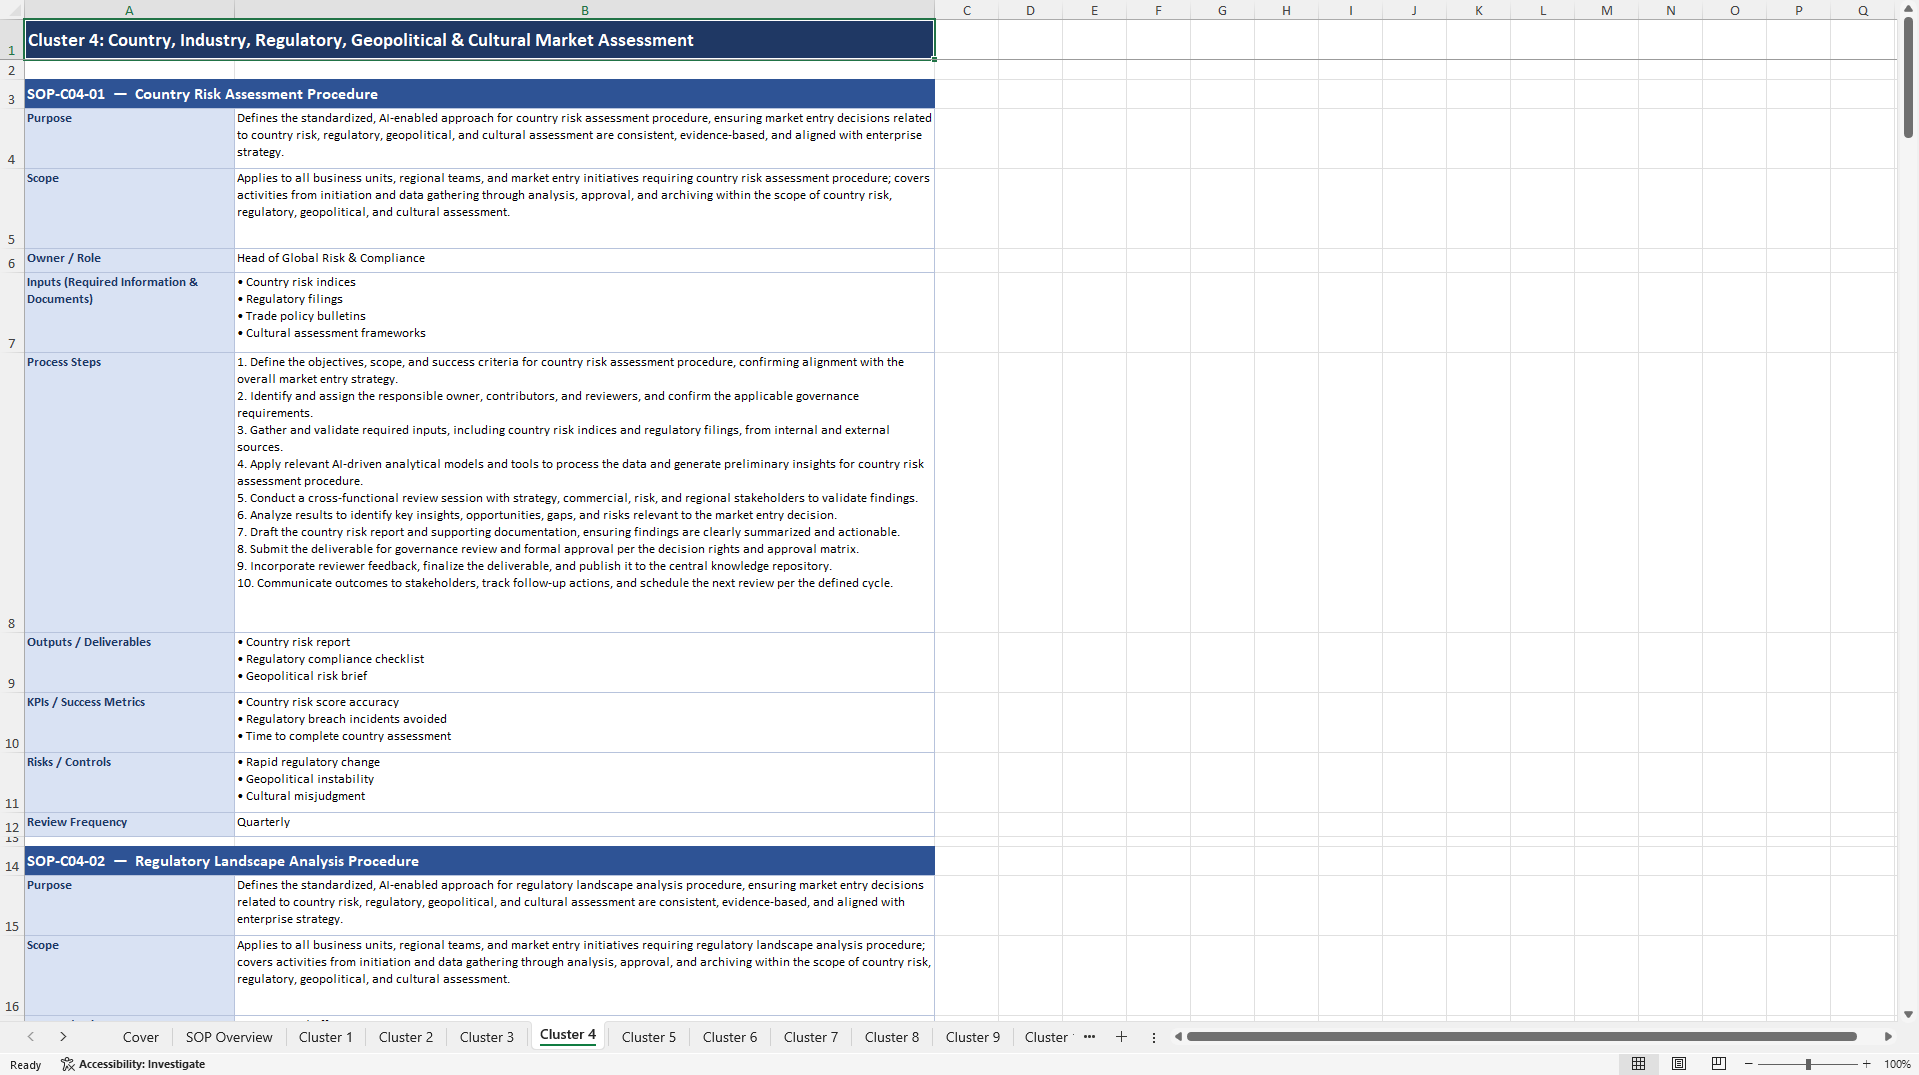Select column B header
1919x1075 pixels.
[585, 10]
